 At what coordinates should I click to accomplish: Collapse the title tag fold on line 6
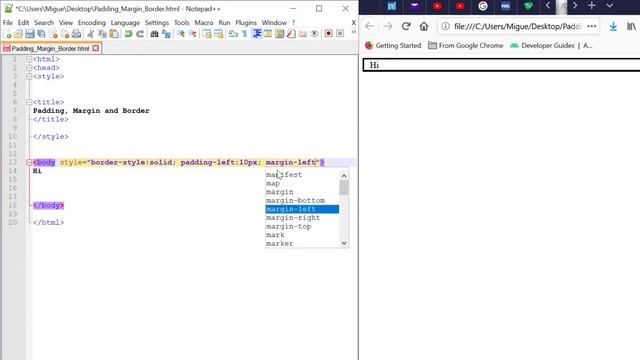tap(29, 102)
